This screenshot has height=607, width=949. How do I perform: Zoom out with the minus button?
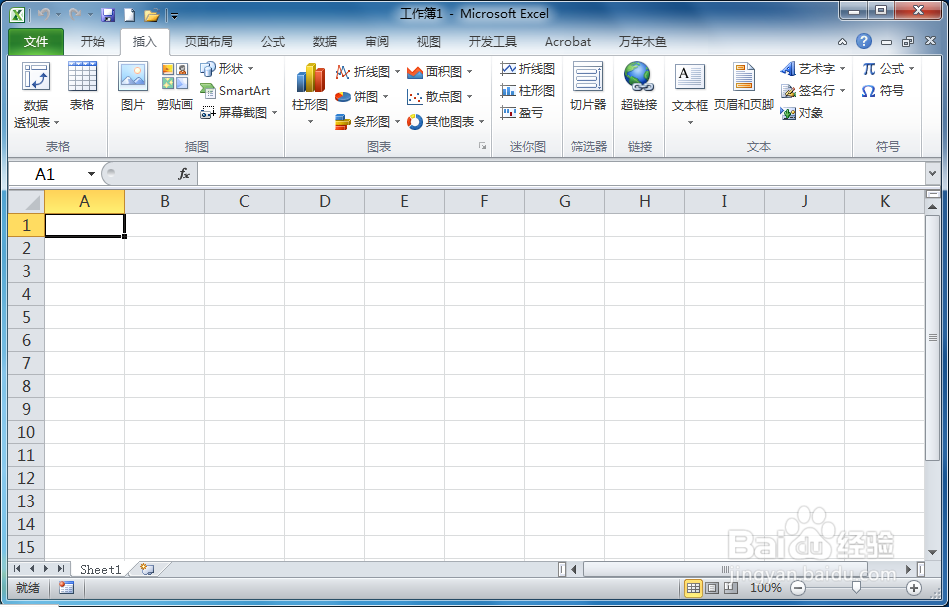point(798,588)
